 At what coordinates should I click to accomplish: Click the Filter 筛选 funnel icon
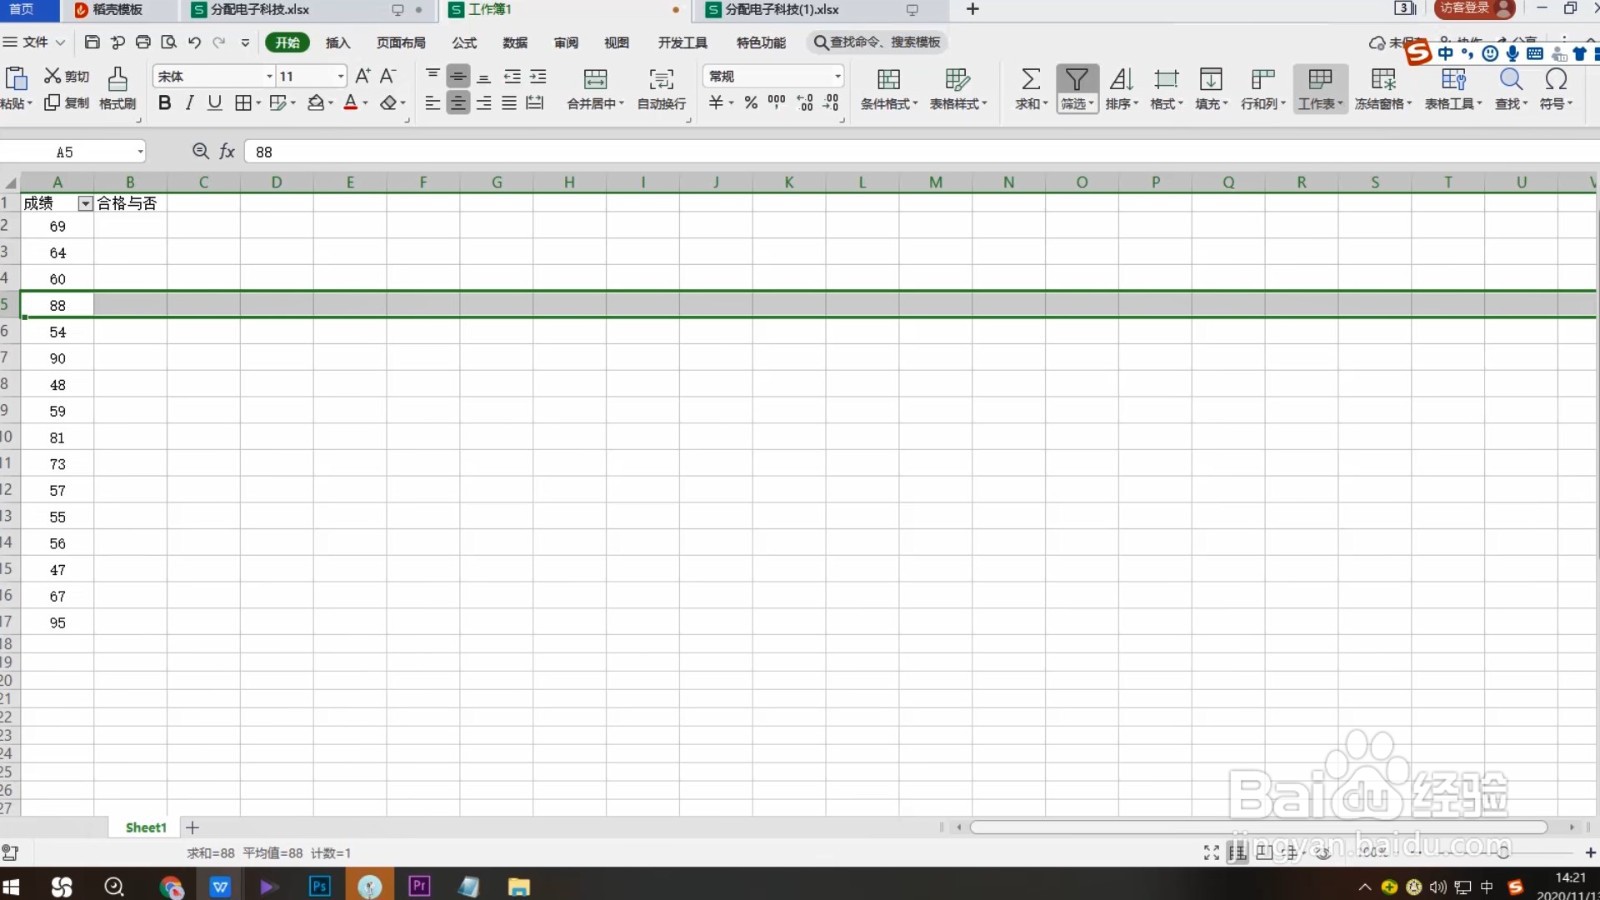click(1077, 79)
